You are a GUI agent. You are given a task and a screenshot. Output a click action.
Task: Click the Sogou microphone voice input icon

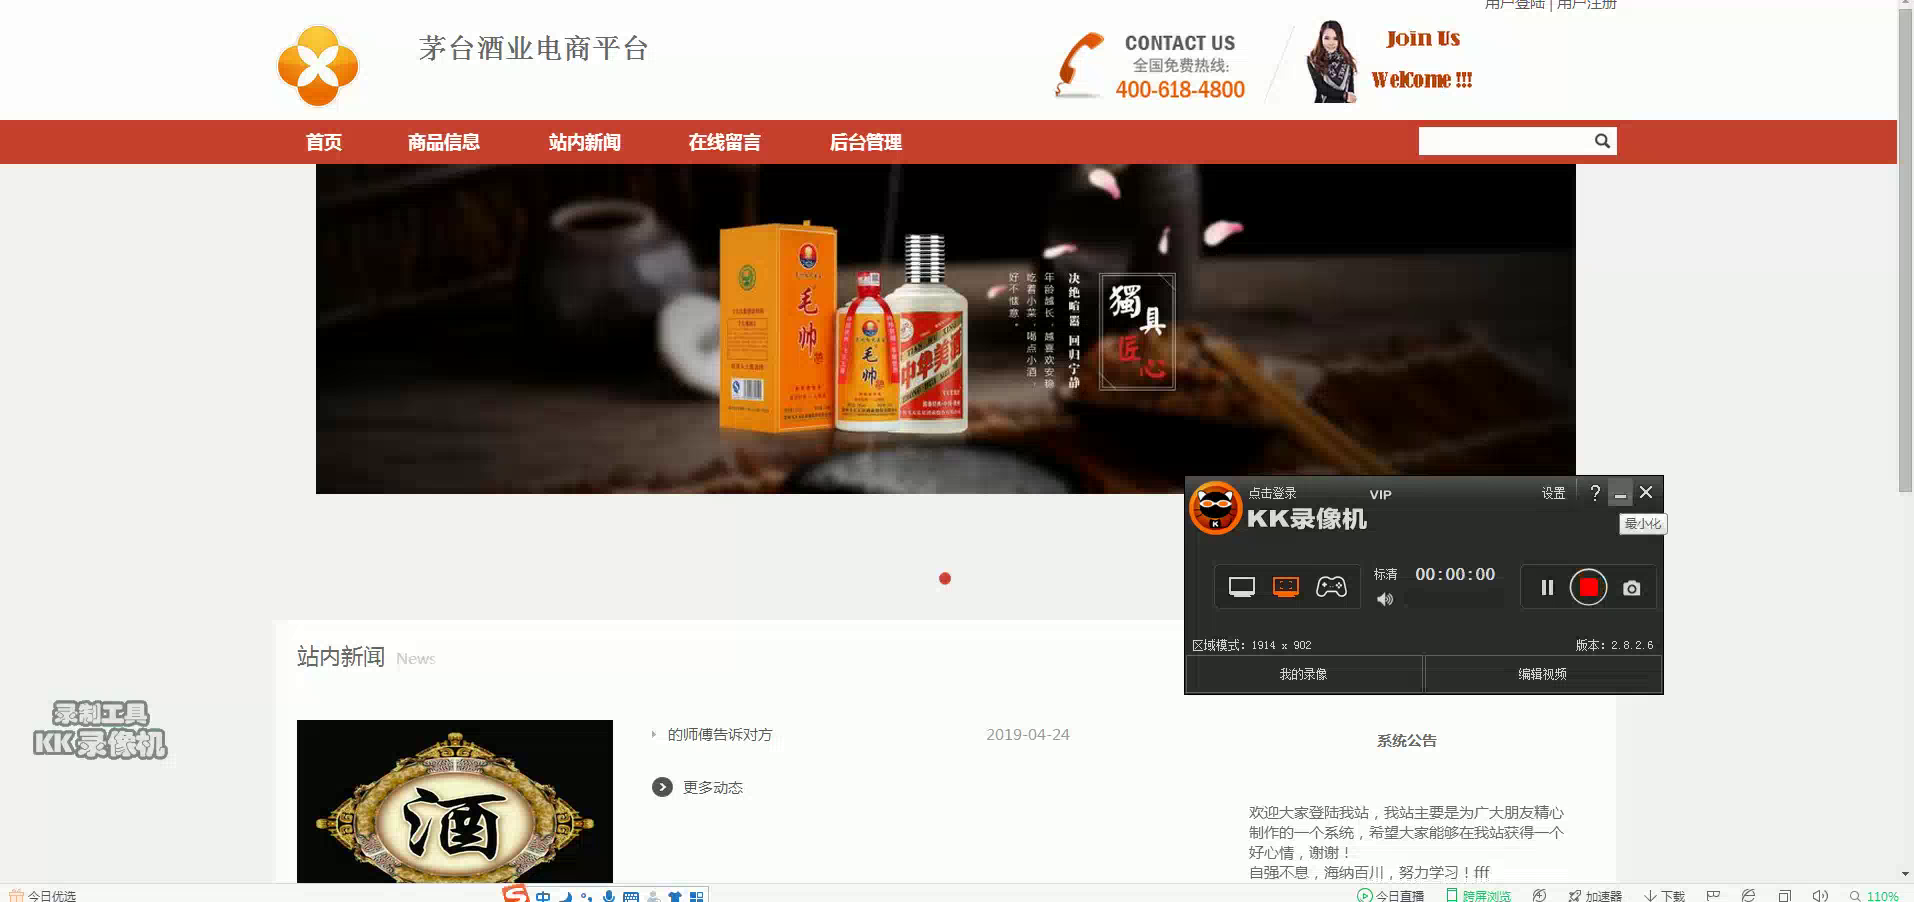click(x=608, y=896)
